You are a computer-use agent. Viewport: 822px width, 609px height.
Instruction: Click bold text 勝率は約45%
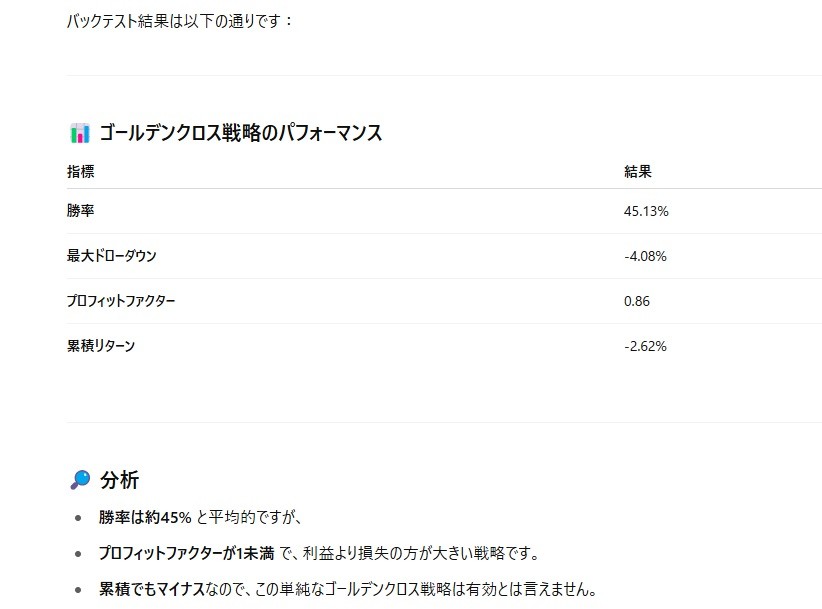click(145, 518)
